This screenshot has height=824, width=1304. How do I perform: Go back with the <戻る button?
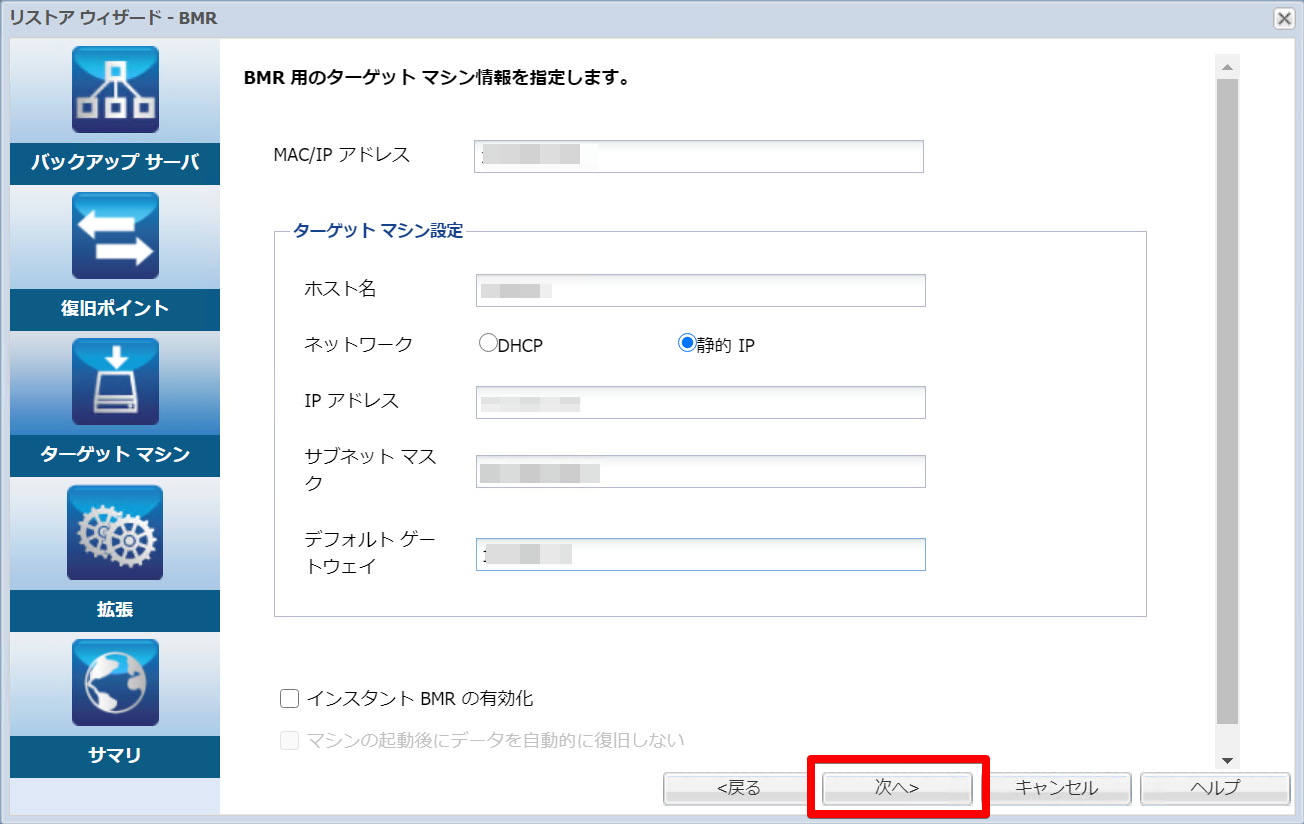tap(739, 788)
